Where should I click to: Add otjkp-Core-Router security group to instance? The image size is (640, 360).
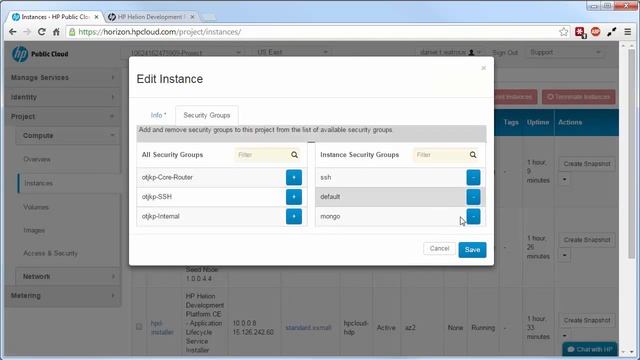294,178
